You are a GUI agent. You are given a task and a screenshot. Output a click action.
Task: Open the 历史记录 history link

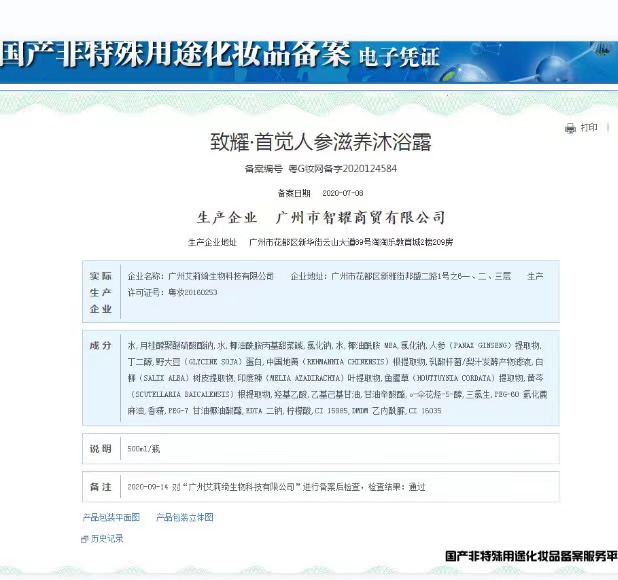tap(107, 538)
